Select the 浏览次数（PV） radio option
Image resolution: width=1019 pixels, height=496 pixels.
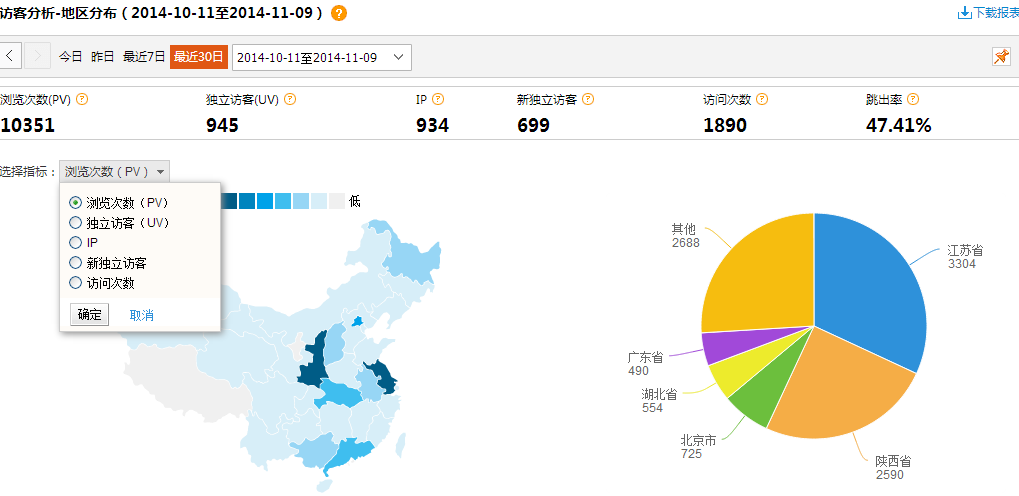[x=75, y=203]
